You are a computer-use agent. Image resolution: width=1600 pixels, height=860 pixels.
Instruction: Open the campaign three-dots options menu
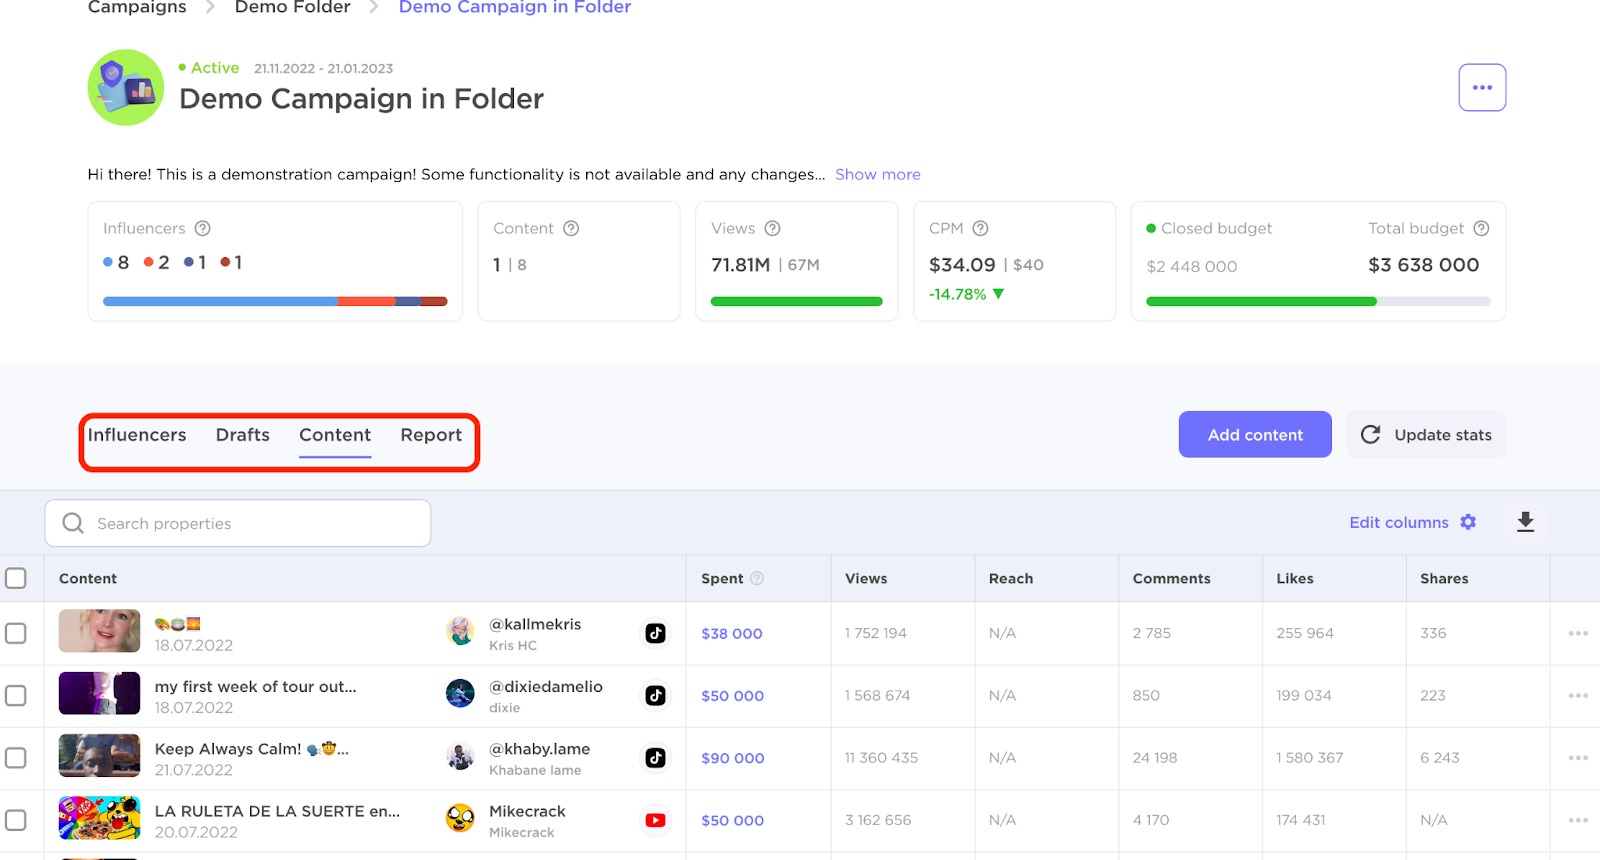click(x=1482, y=88)
